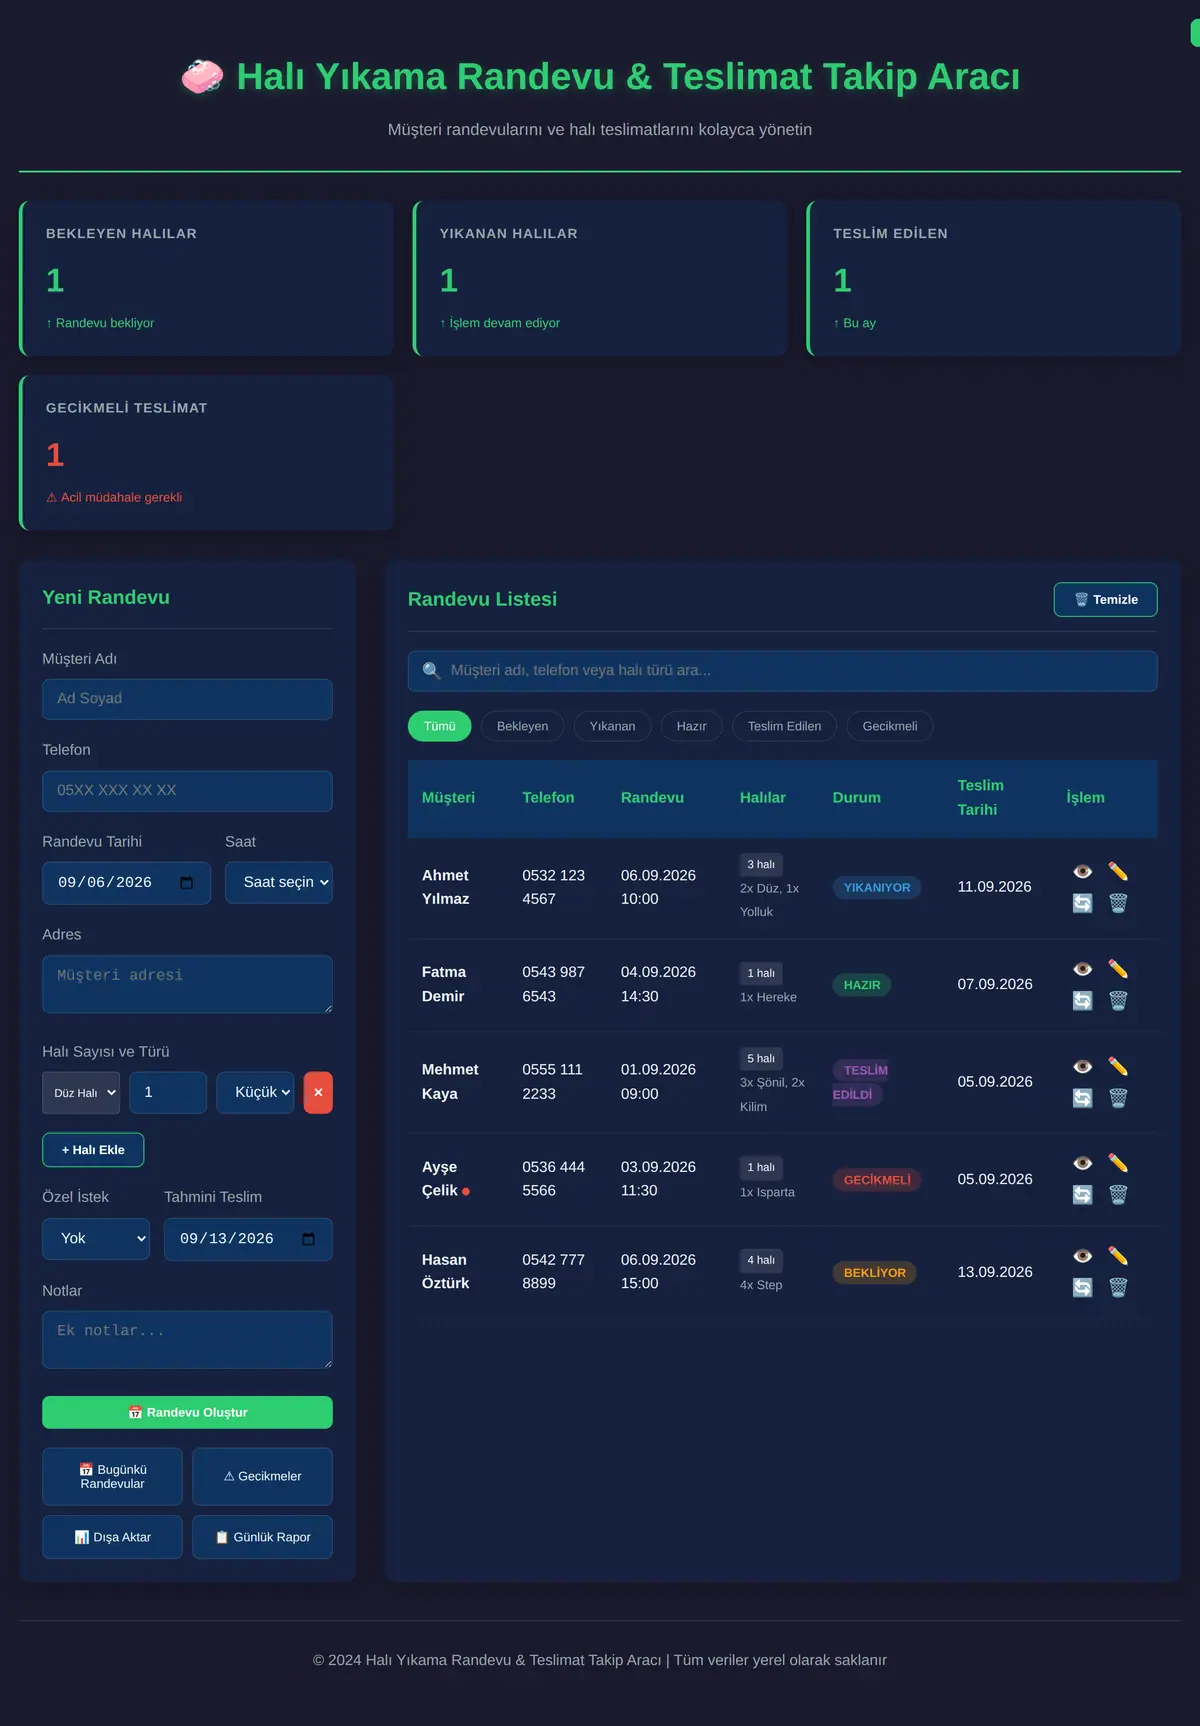The image size is (1200, 1726).
Task: Switch to the Hazır filter
Action: 692,726
